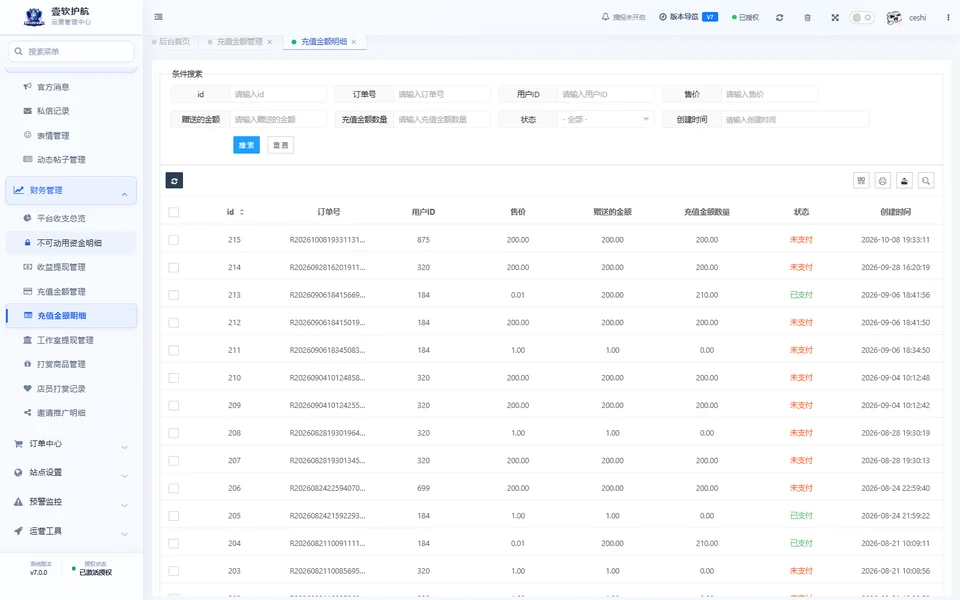960x600 pixels.
Task: Open 表情管理 in the sidebar
Action: [53, 135]
